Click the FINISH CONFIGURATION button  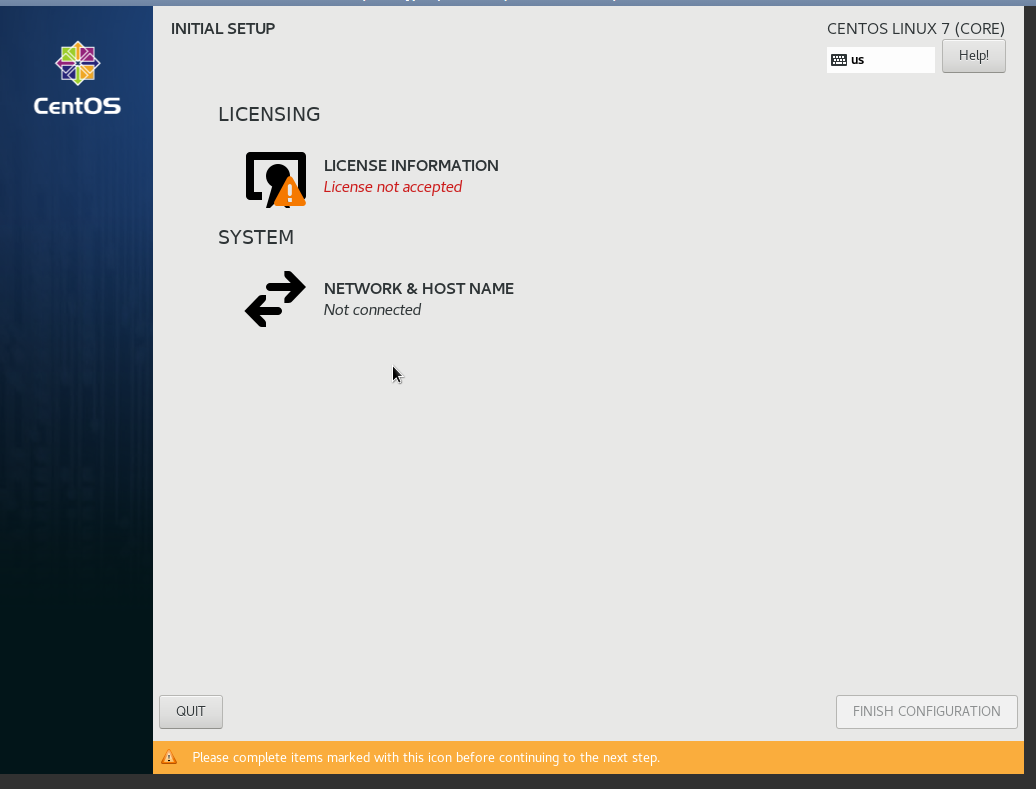[926, 712]
